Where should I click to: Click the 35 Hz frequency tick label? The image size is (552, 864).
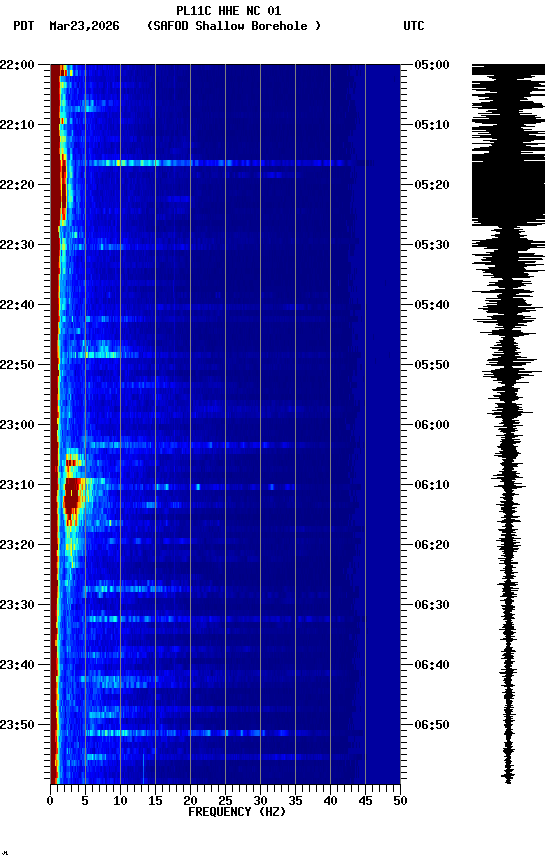(295, 801)
